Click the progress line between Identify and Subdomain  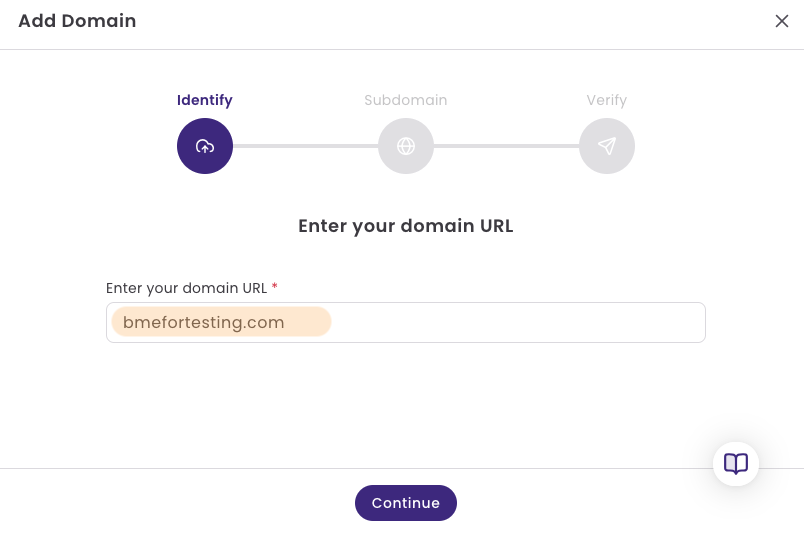(x=305, y=146)
